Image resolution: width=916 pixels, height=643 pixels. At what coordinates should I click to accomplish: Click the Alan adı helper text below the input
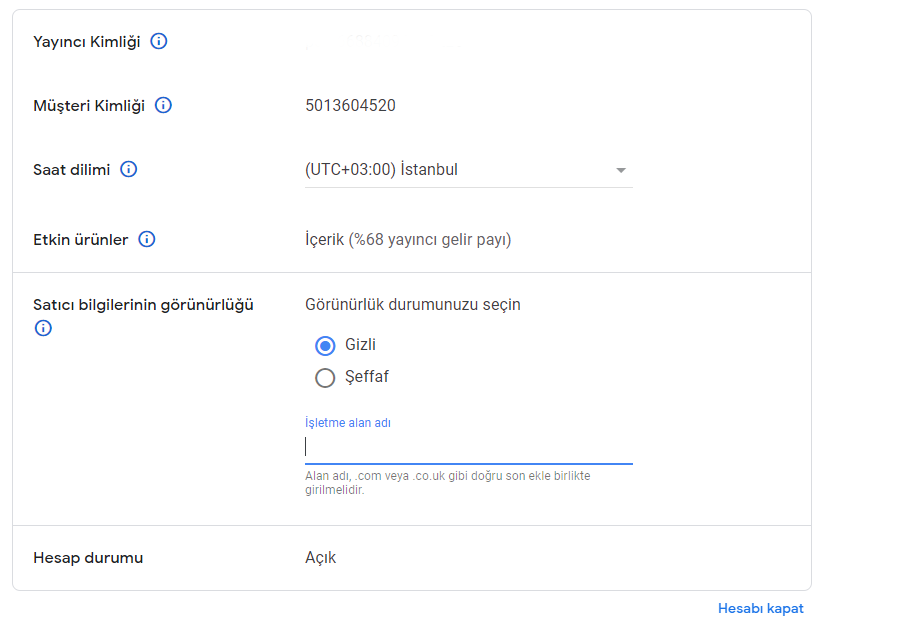coord(447,483)
